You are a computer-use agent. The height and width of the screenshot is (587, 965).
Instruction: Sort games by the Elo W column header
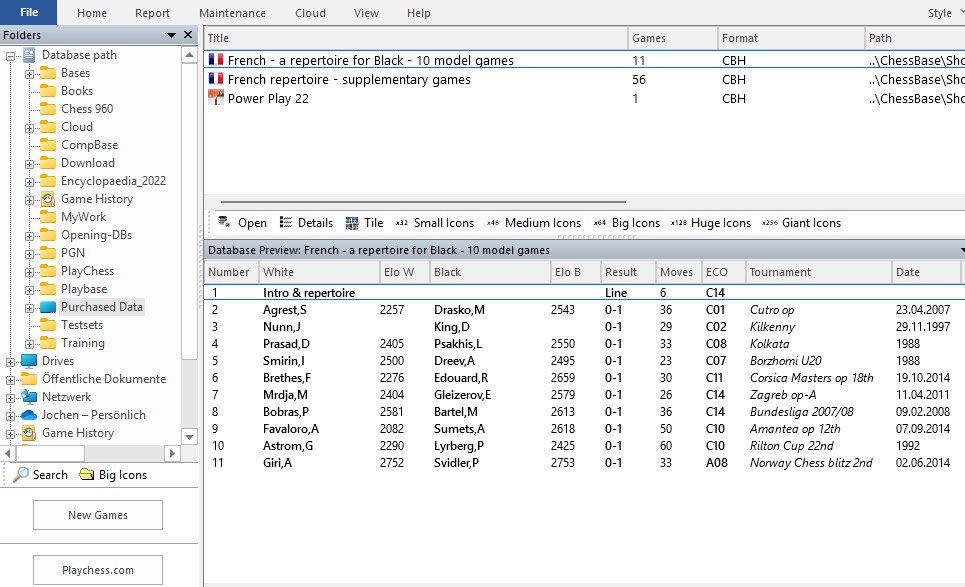pyautogui.click(x=401, y=272)
